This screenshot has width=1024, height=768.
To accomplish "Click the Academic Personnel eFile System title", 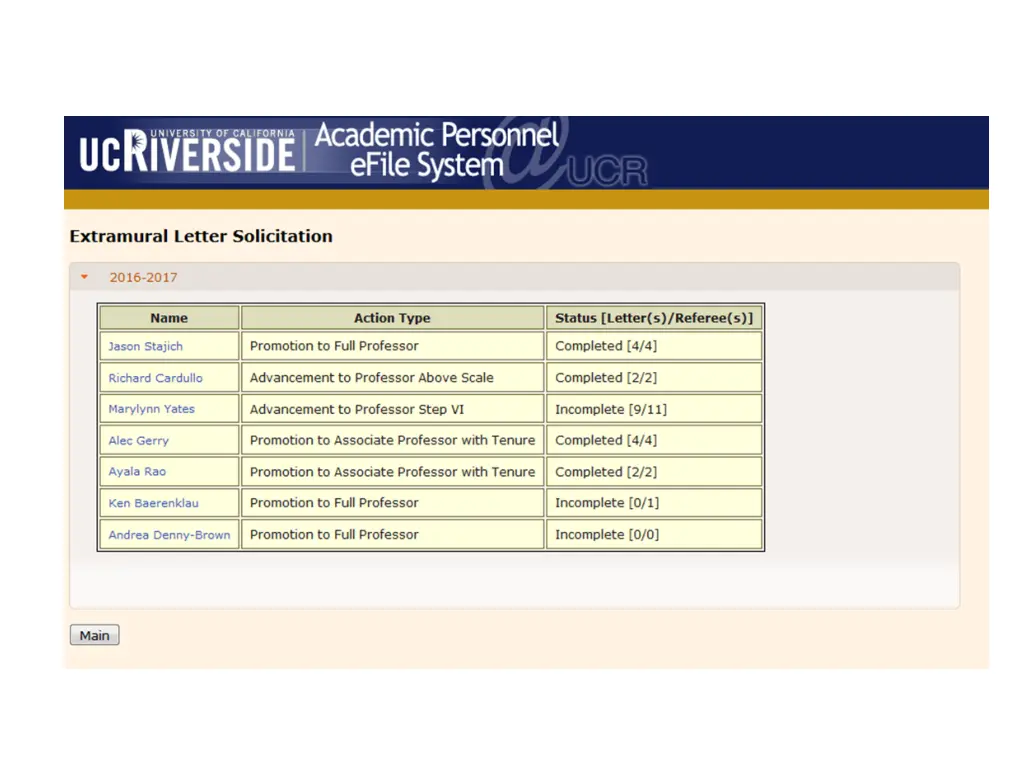I will click(436, 150).
